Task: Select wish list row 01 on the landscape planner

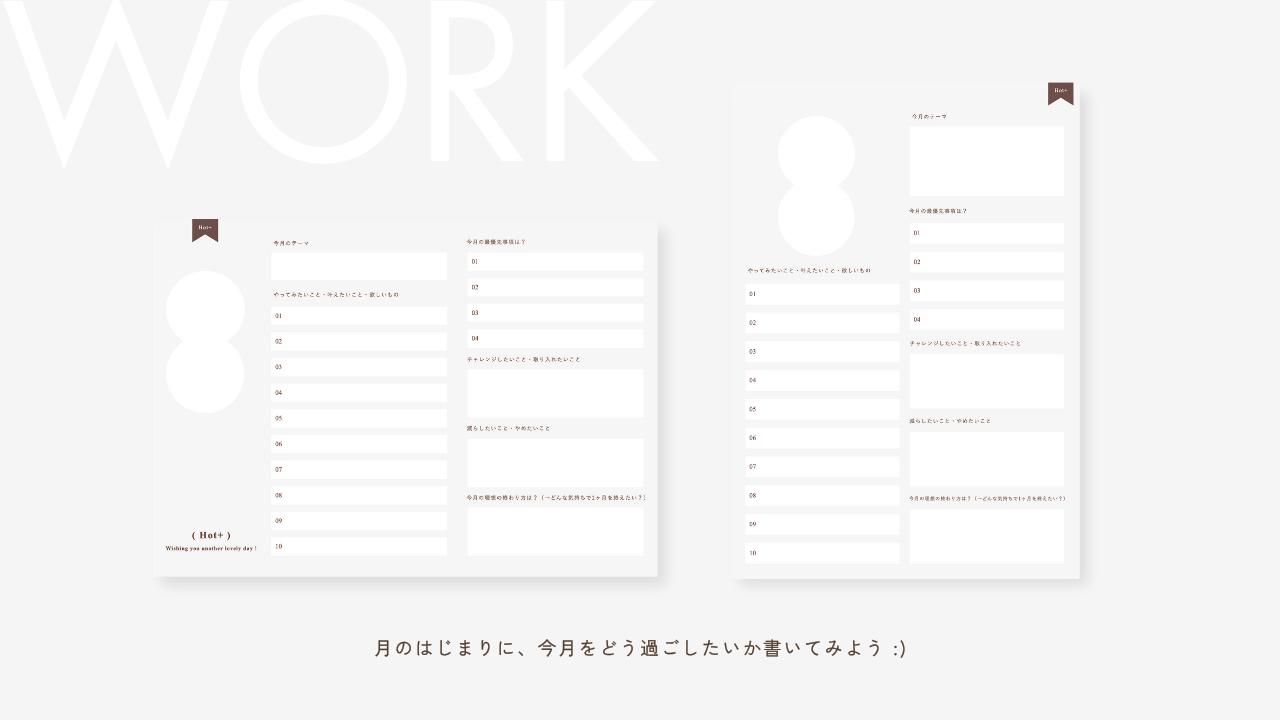Action: (359, 316)
